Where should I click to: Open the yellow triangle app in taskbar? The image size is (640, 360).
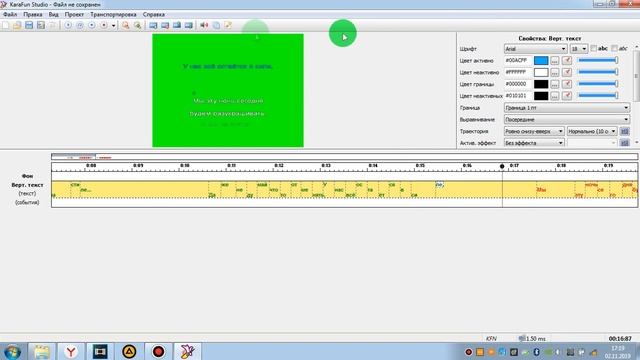pos(129,351)
